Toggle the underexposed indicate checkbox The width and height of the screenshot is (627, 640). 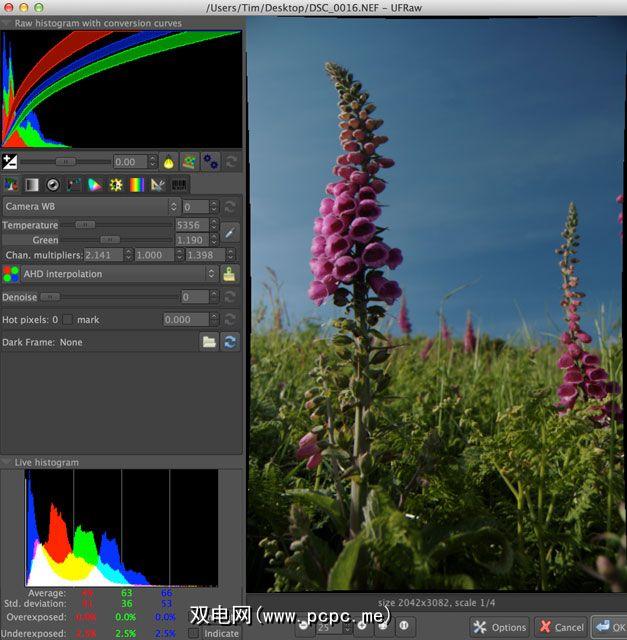click(194, 633)
